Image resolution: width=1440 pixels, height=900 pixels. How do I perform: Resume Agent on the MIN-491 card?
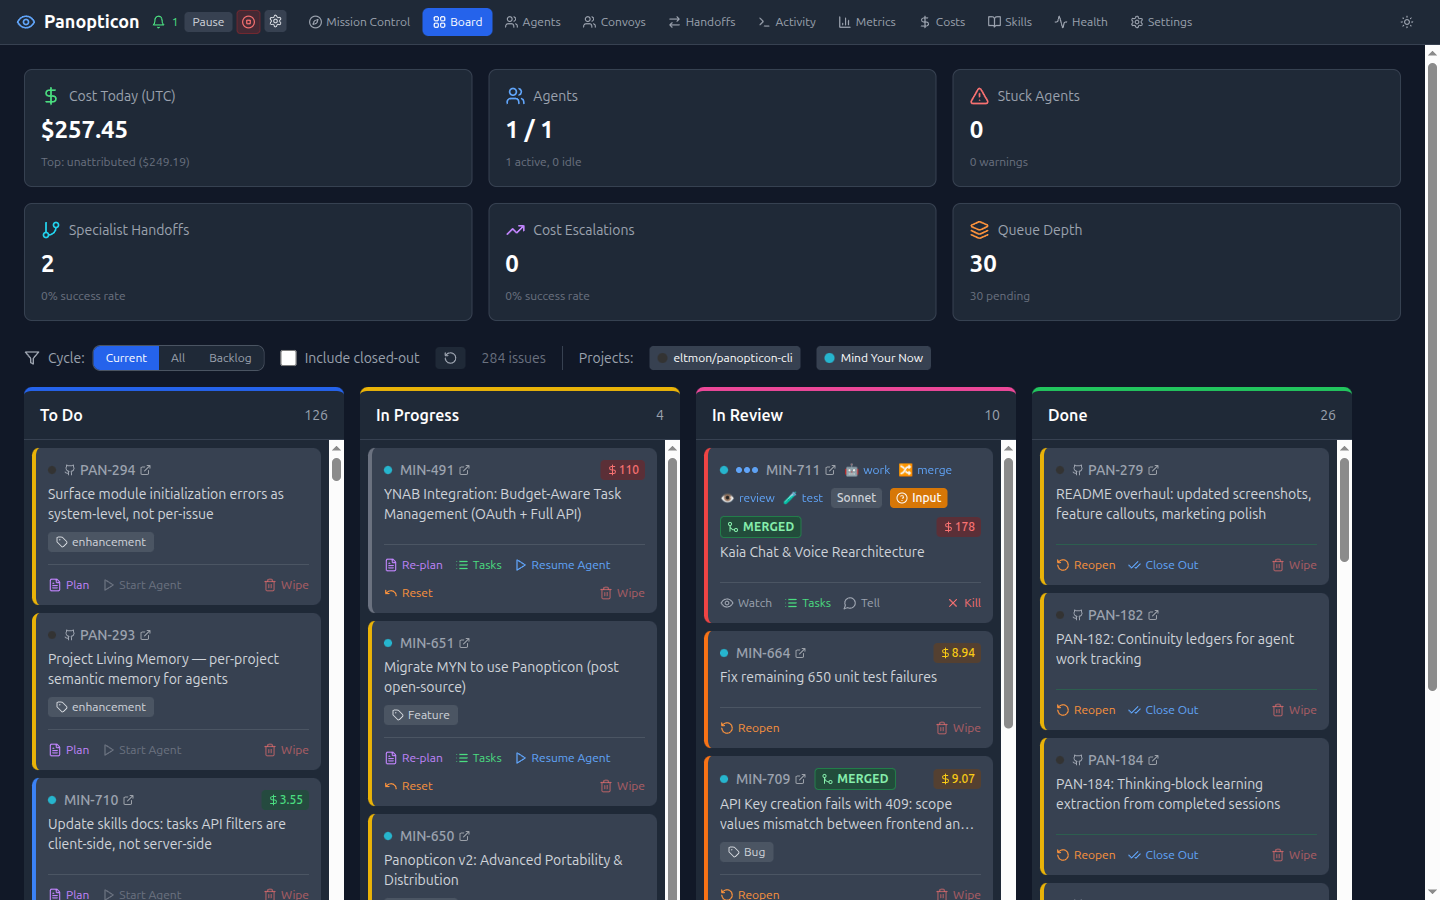562,564
